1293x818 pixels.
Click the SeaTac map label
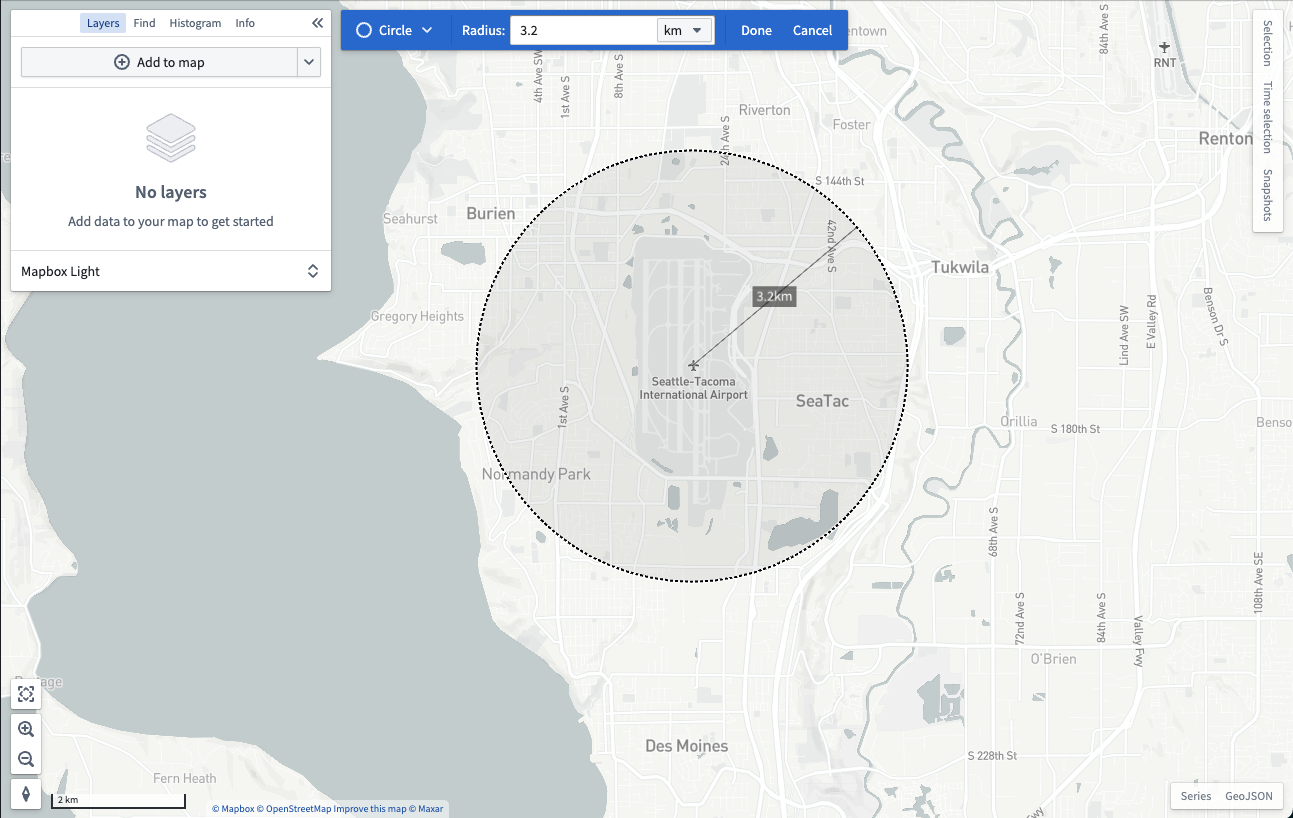(x=822, y=401)
